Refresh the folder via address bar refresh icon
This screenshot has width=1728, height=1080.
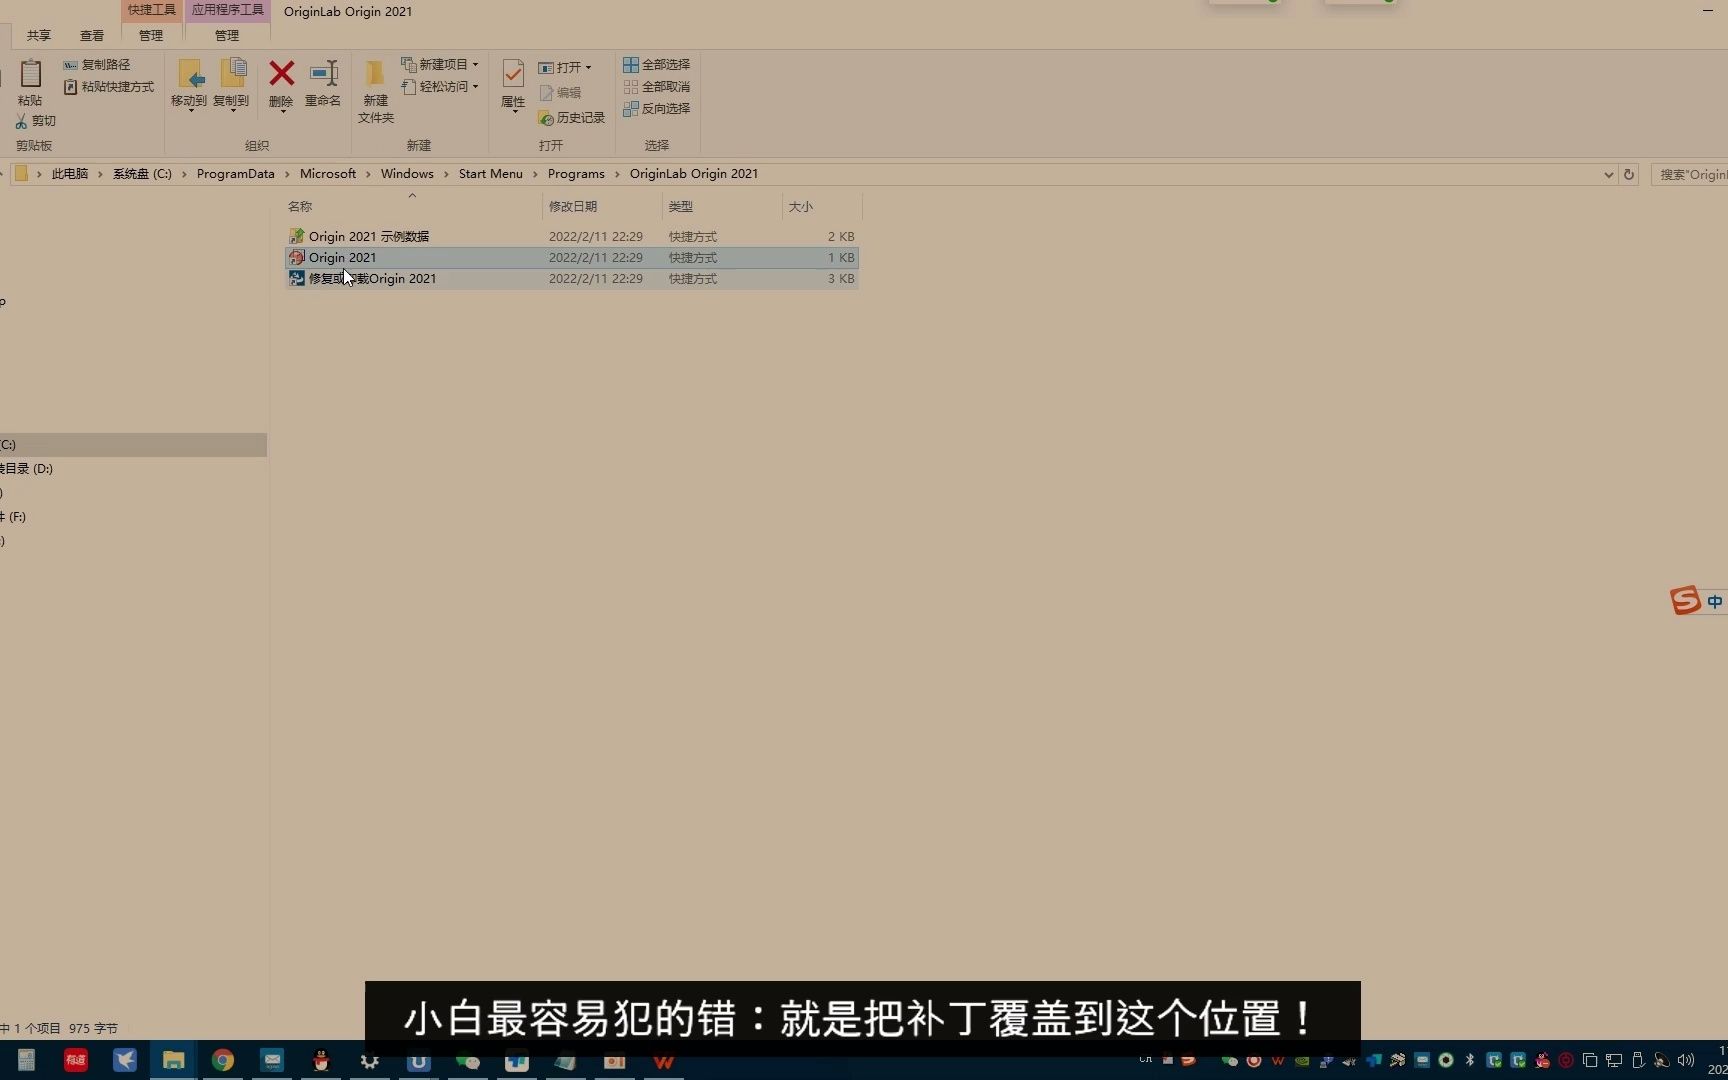[x=1629, y=174]
